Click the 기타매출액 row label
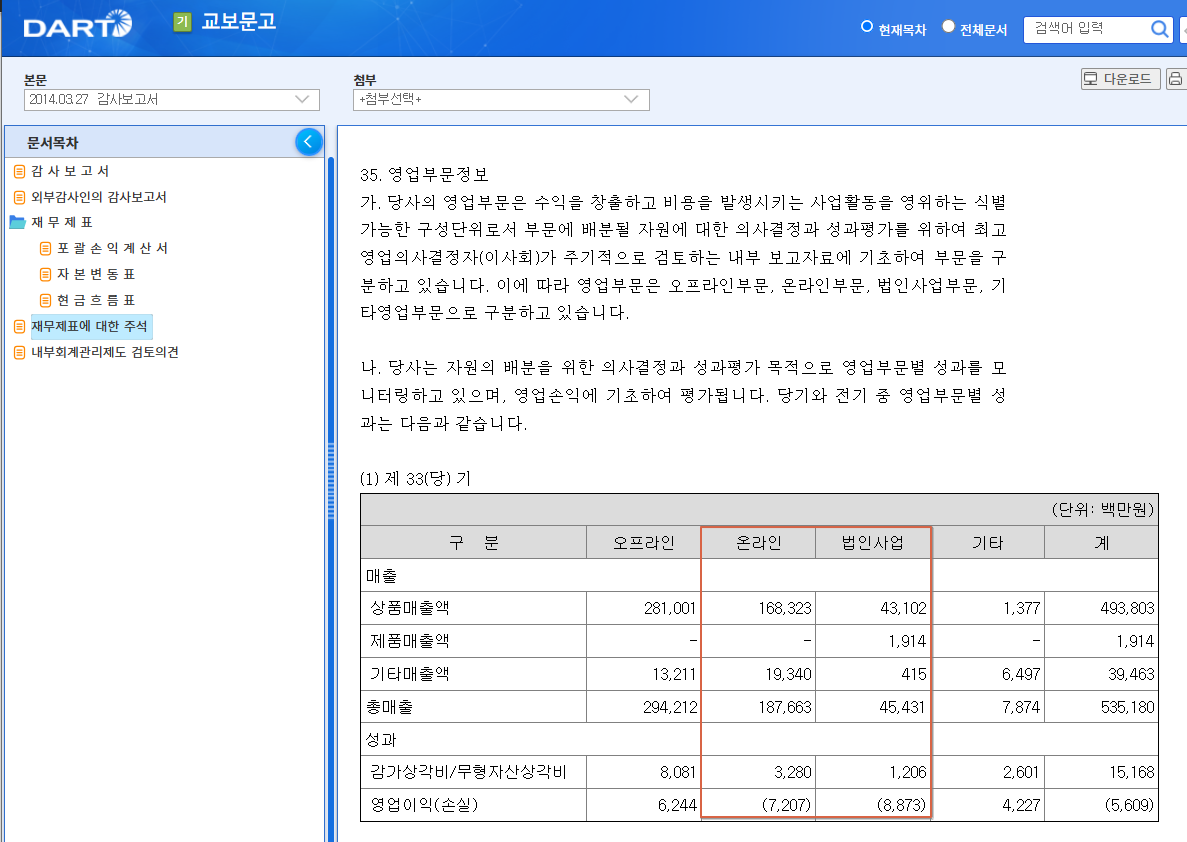The height and width of the screenshot is (842, 1187). (410, 674)
